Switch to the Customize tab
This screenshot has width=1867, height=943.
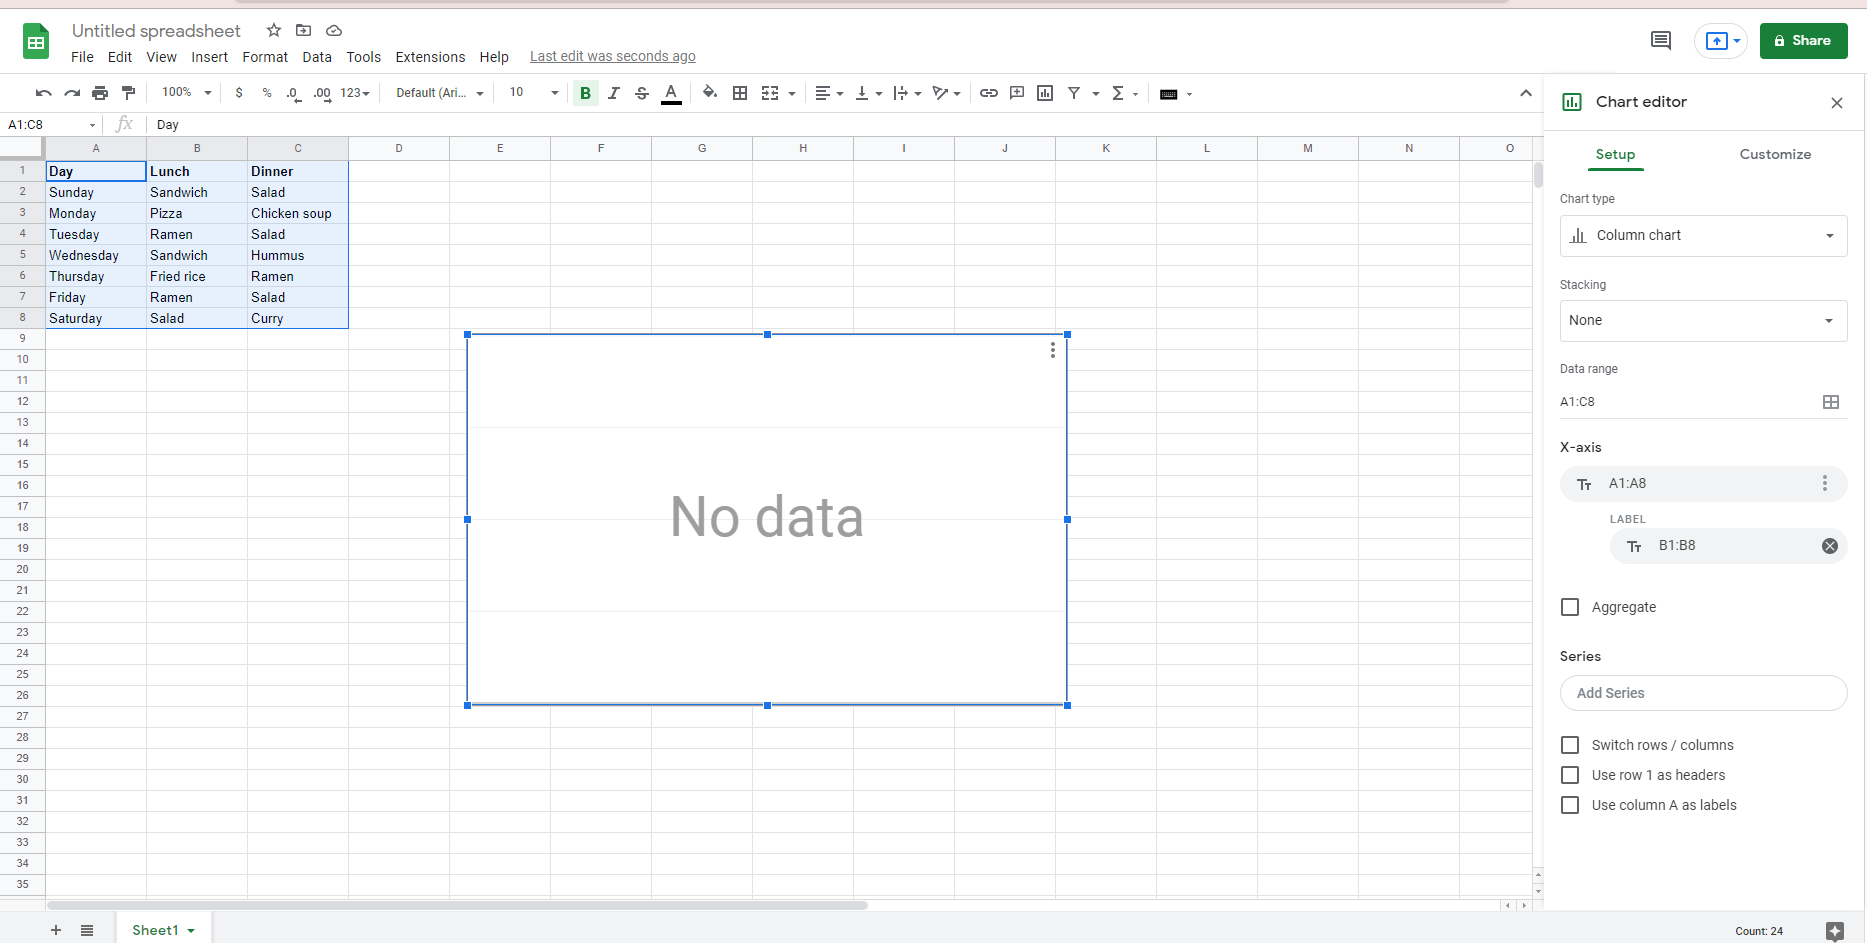[1774, 154]
